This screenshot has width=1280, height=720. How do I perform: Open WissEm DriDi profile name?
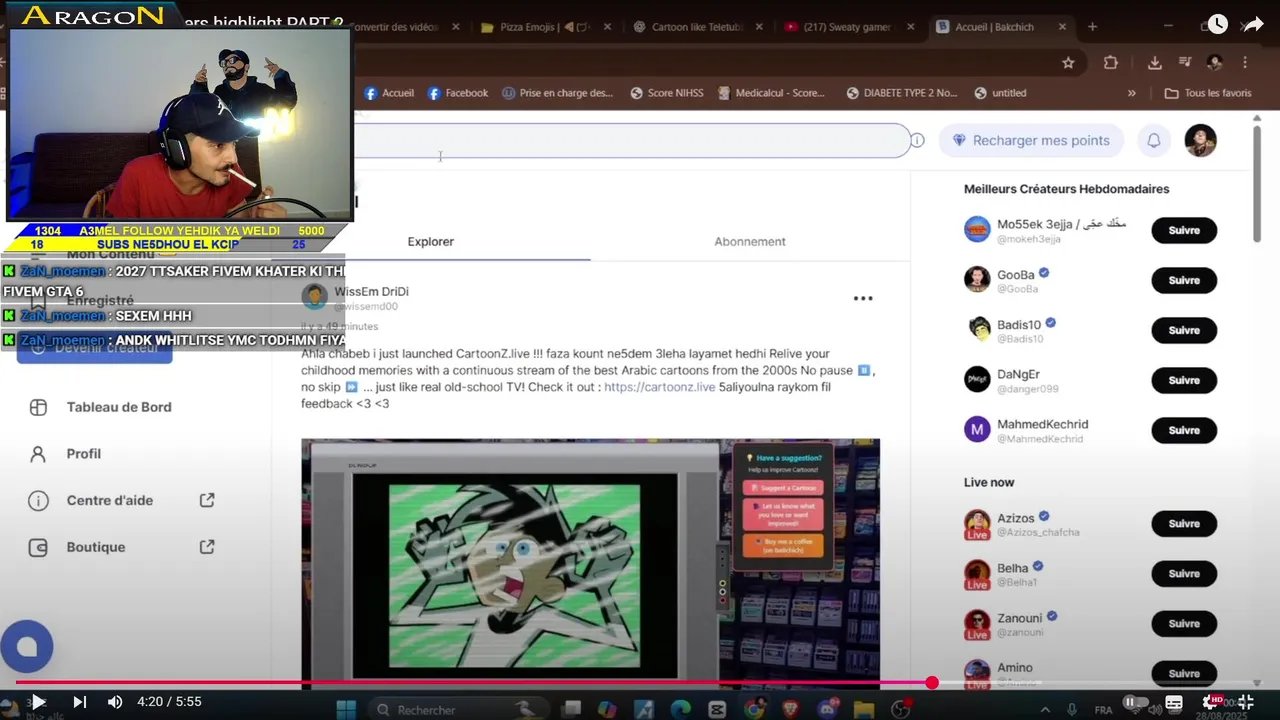371,291
